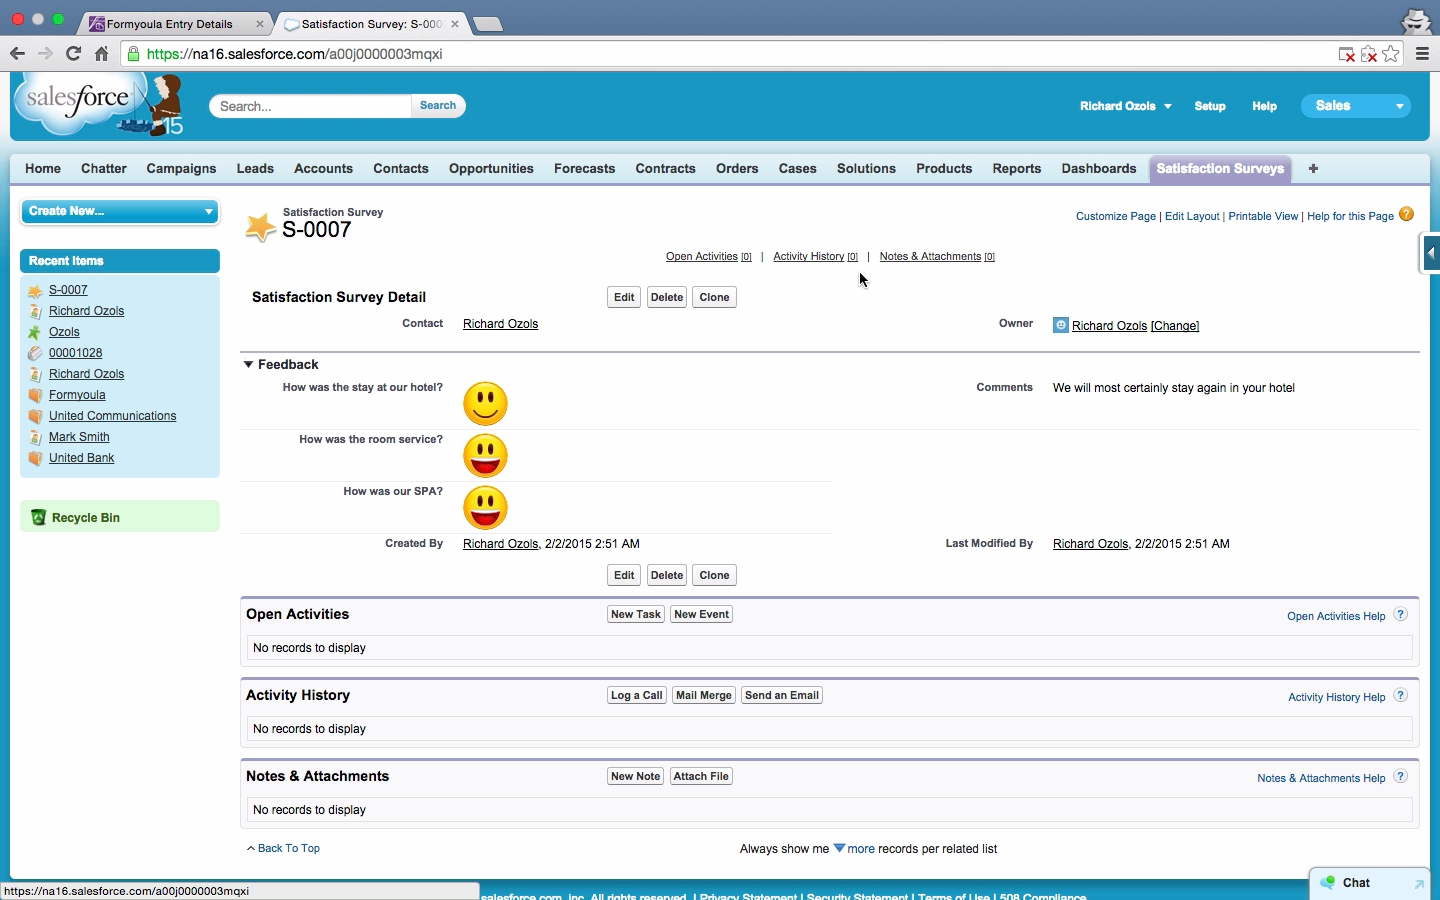
Task: Jump to Activity History [0] anchor link
Action: click(815, 257)
